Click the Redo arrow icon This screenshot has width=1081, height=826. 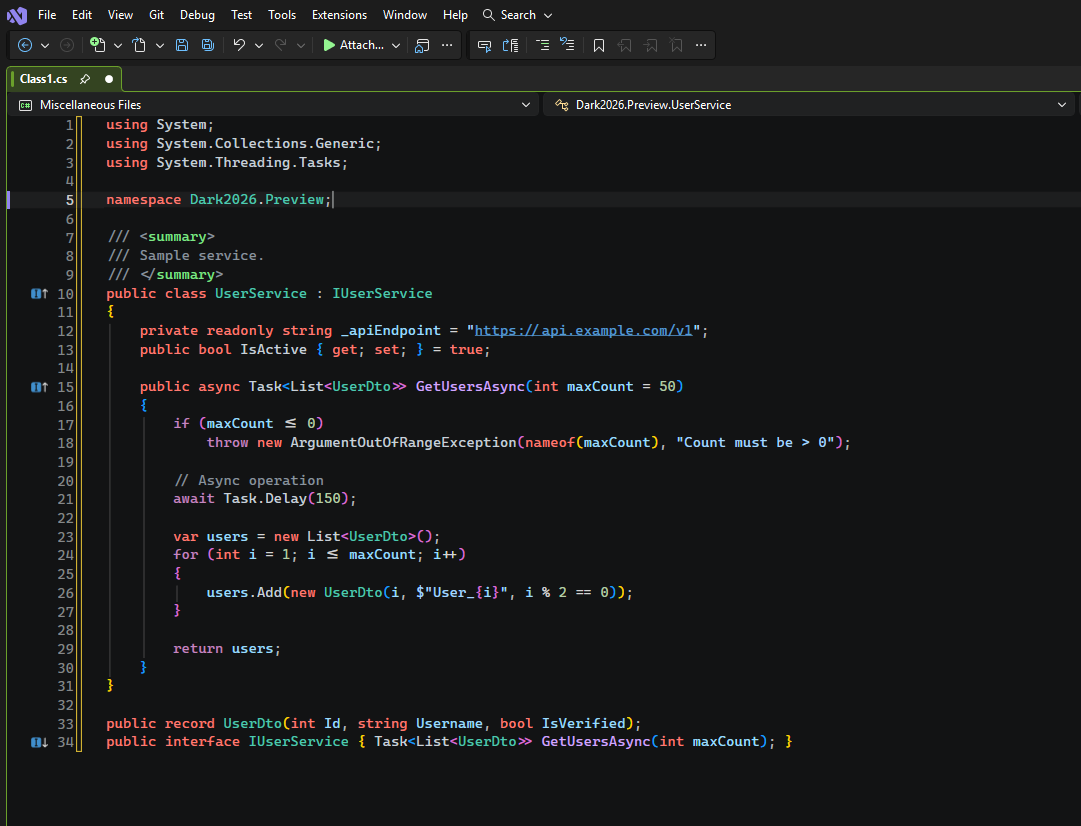281,46
